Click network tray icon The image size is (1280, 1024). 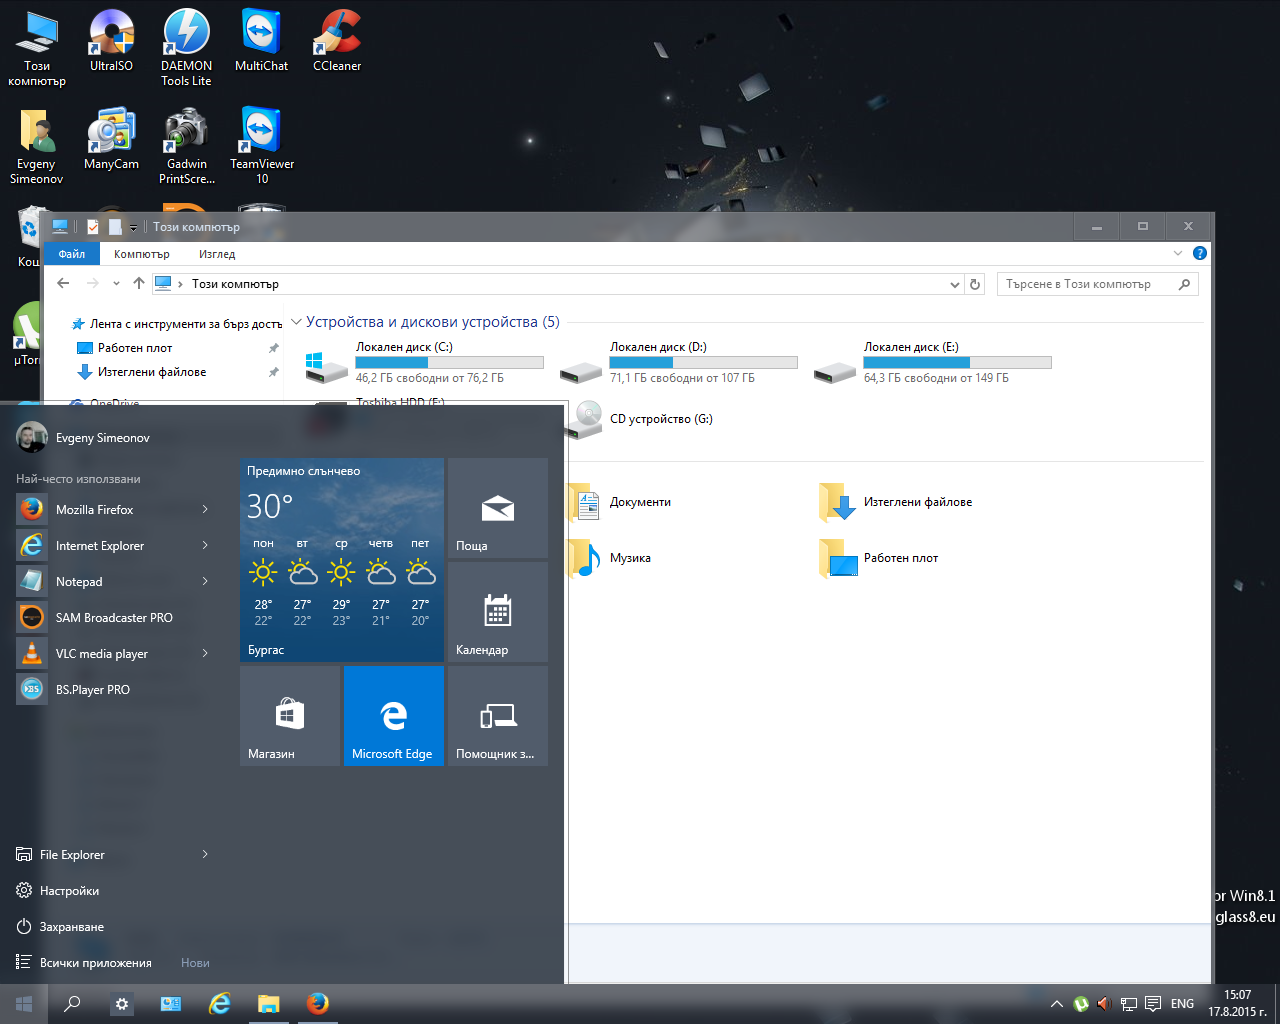(1129, 1004)
